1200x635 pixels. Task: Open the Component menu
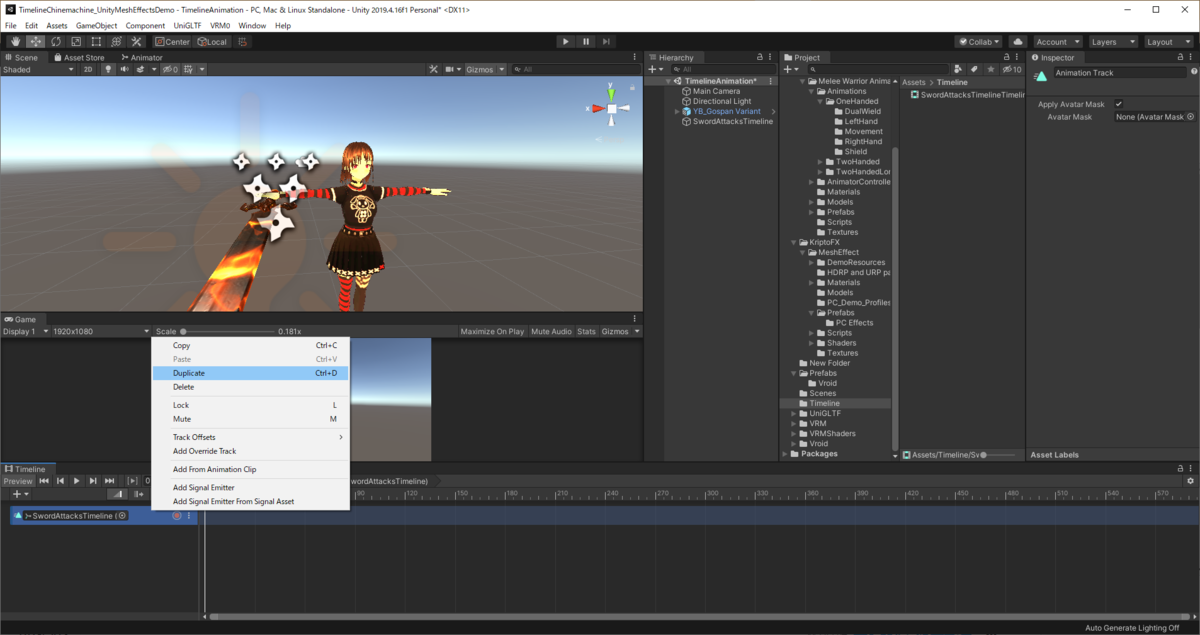(x=145, y=25)
